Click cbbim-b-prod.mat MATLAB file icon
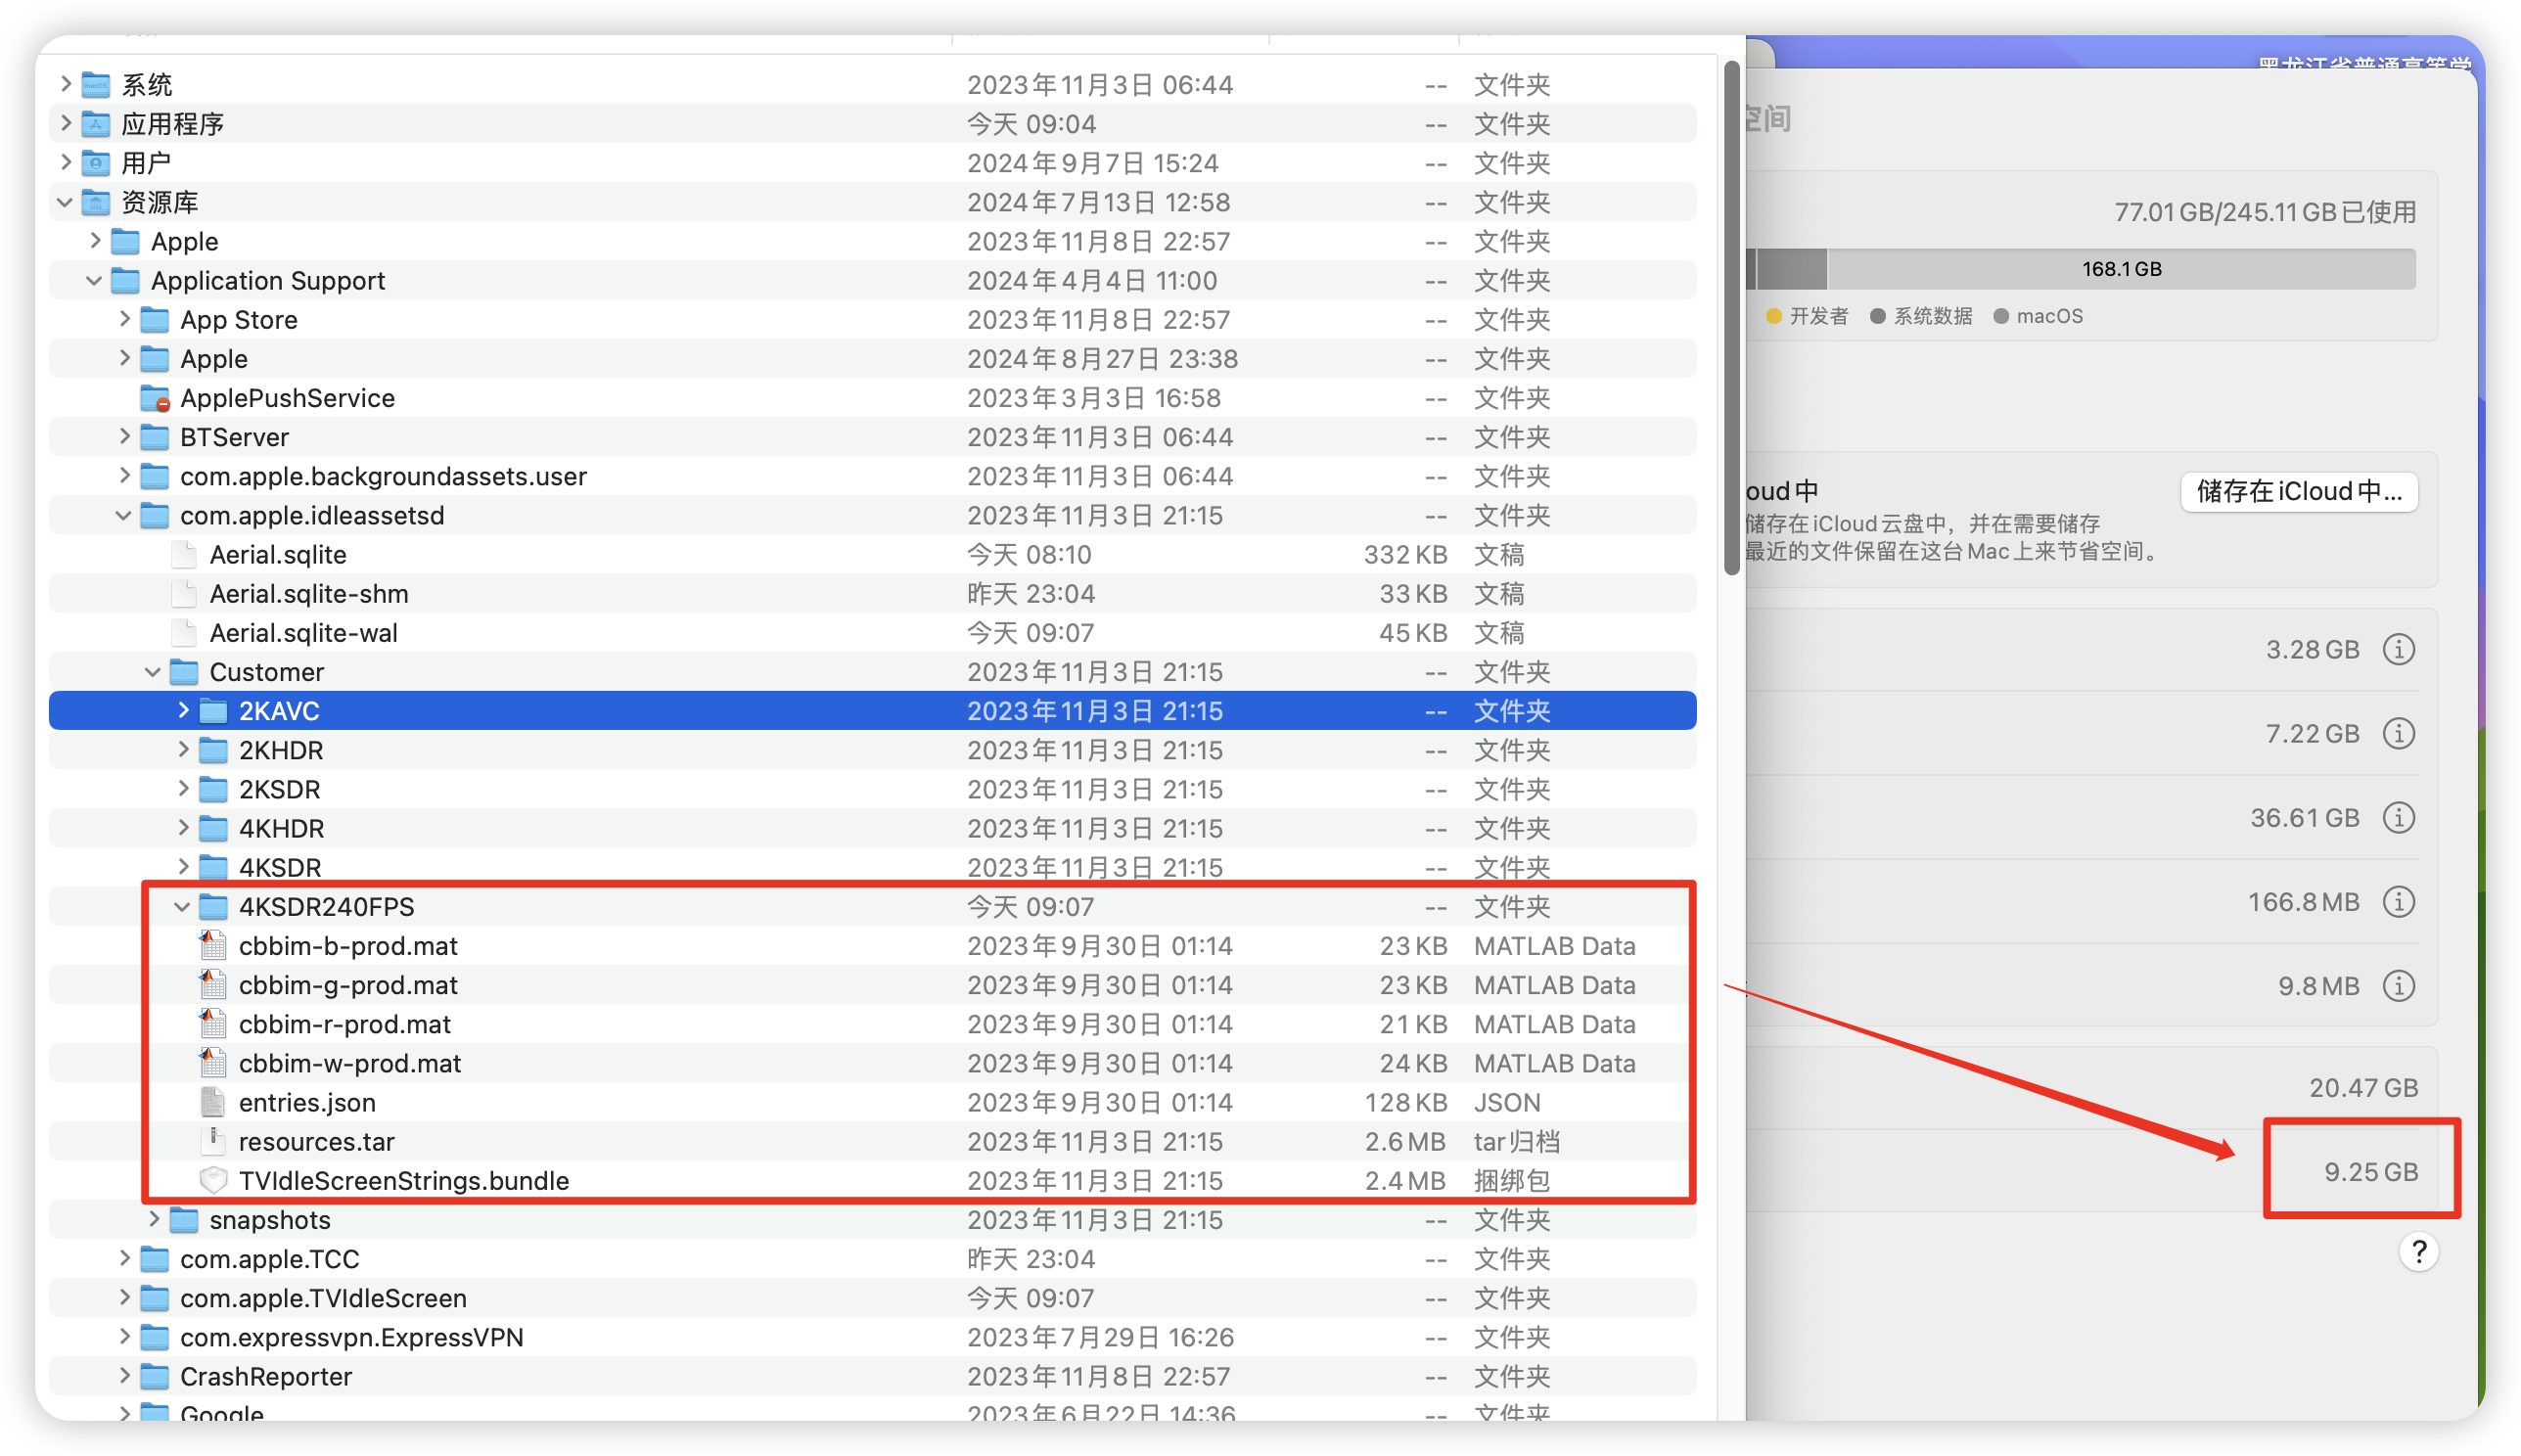Viewport: 2521px width, 1456px height. click(213, 946)
